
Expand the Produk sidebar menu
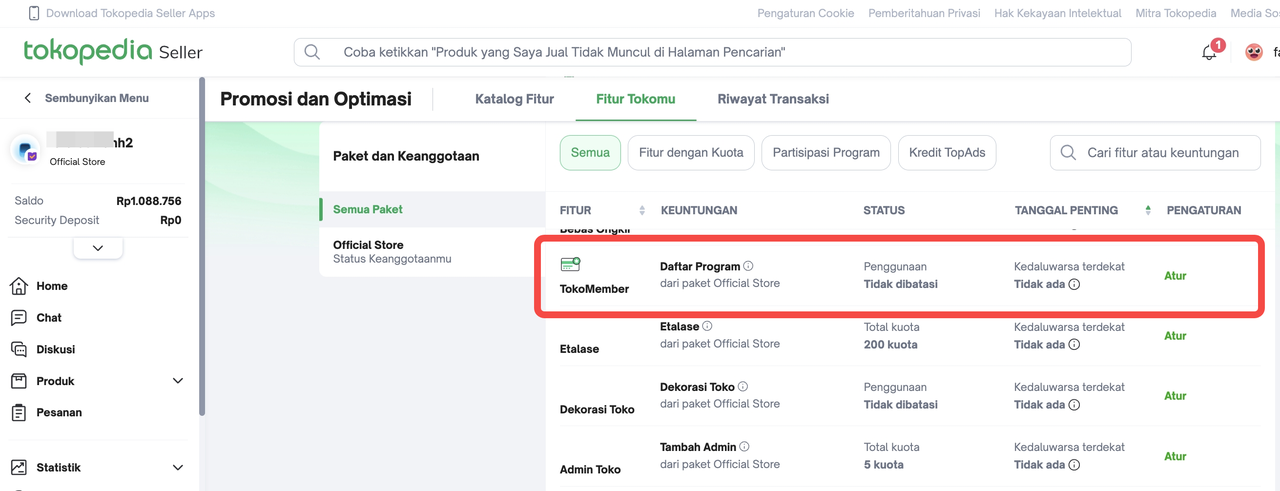coord(178,381)
